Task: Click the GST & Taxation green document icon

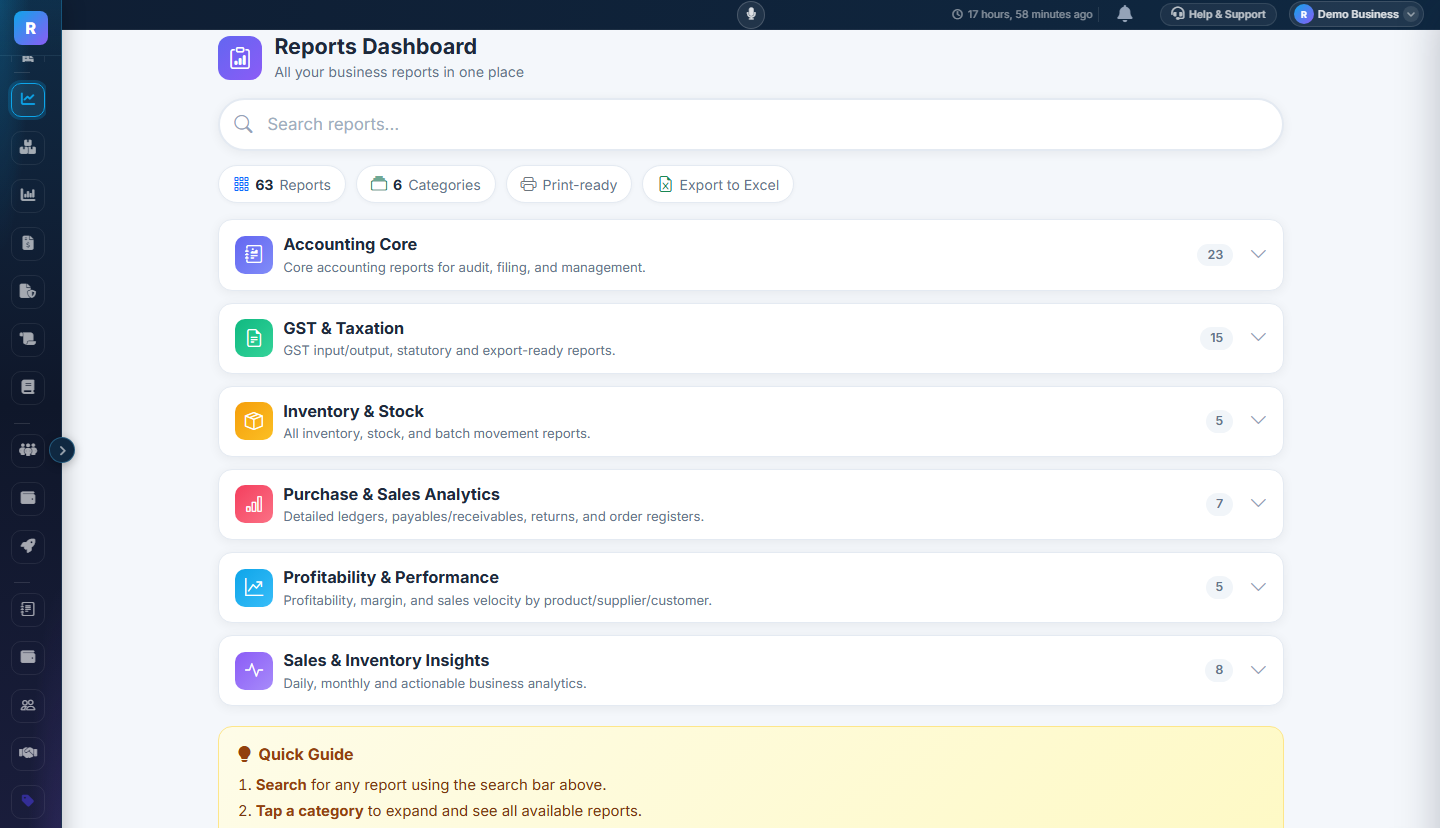Action: click(254, 338)
